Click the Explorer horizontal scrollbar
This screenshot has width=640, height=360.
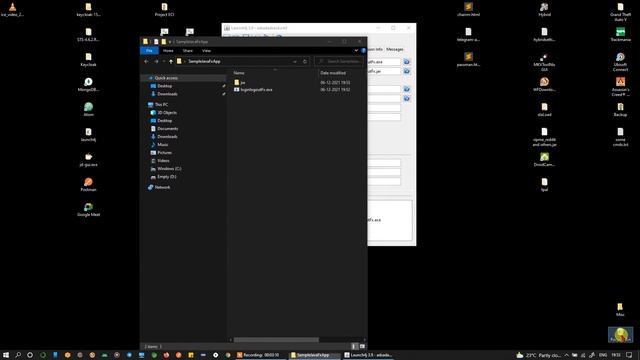pos(276,340)
